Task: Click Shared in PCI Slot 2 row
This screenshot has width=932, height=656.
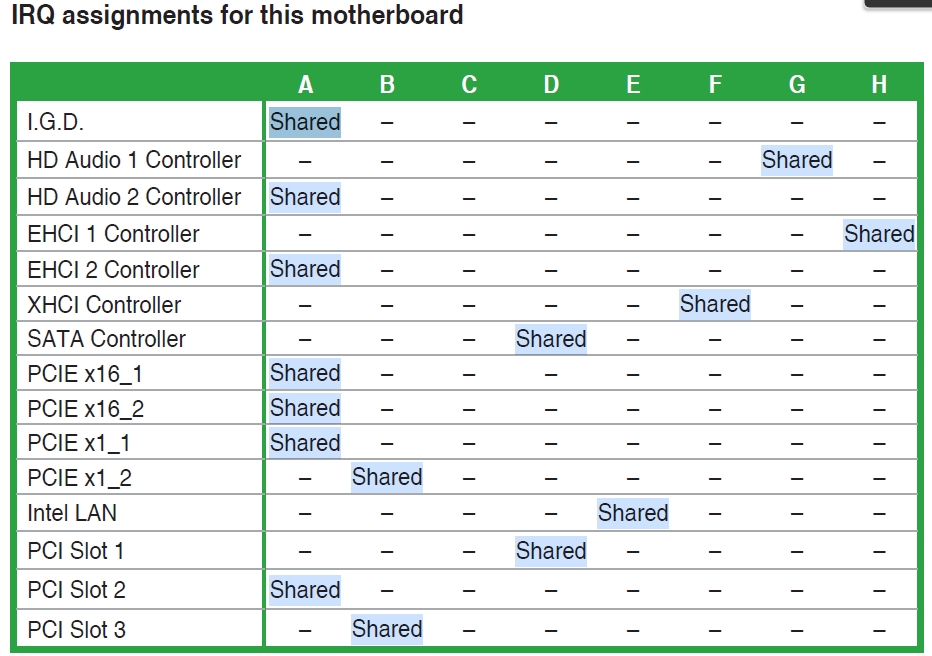Action: pos(305,590)
